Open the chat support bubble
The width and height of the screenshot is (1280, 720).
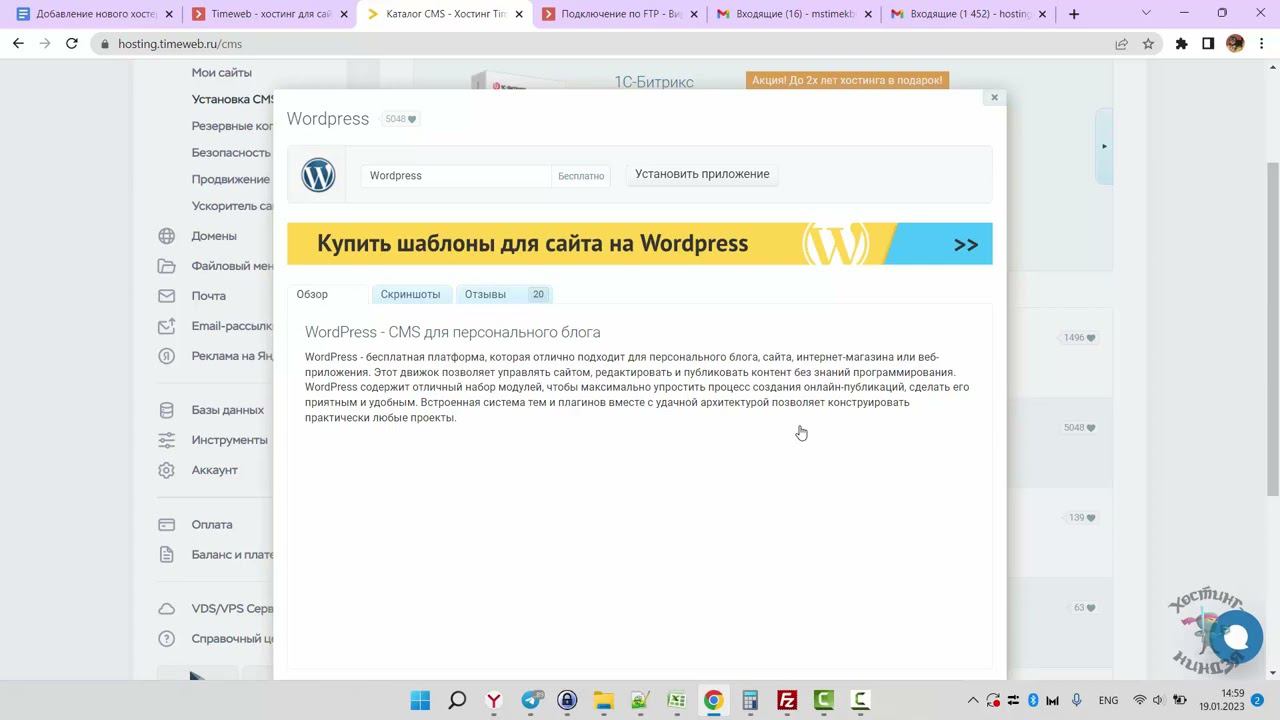click(1236, 637)
